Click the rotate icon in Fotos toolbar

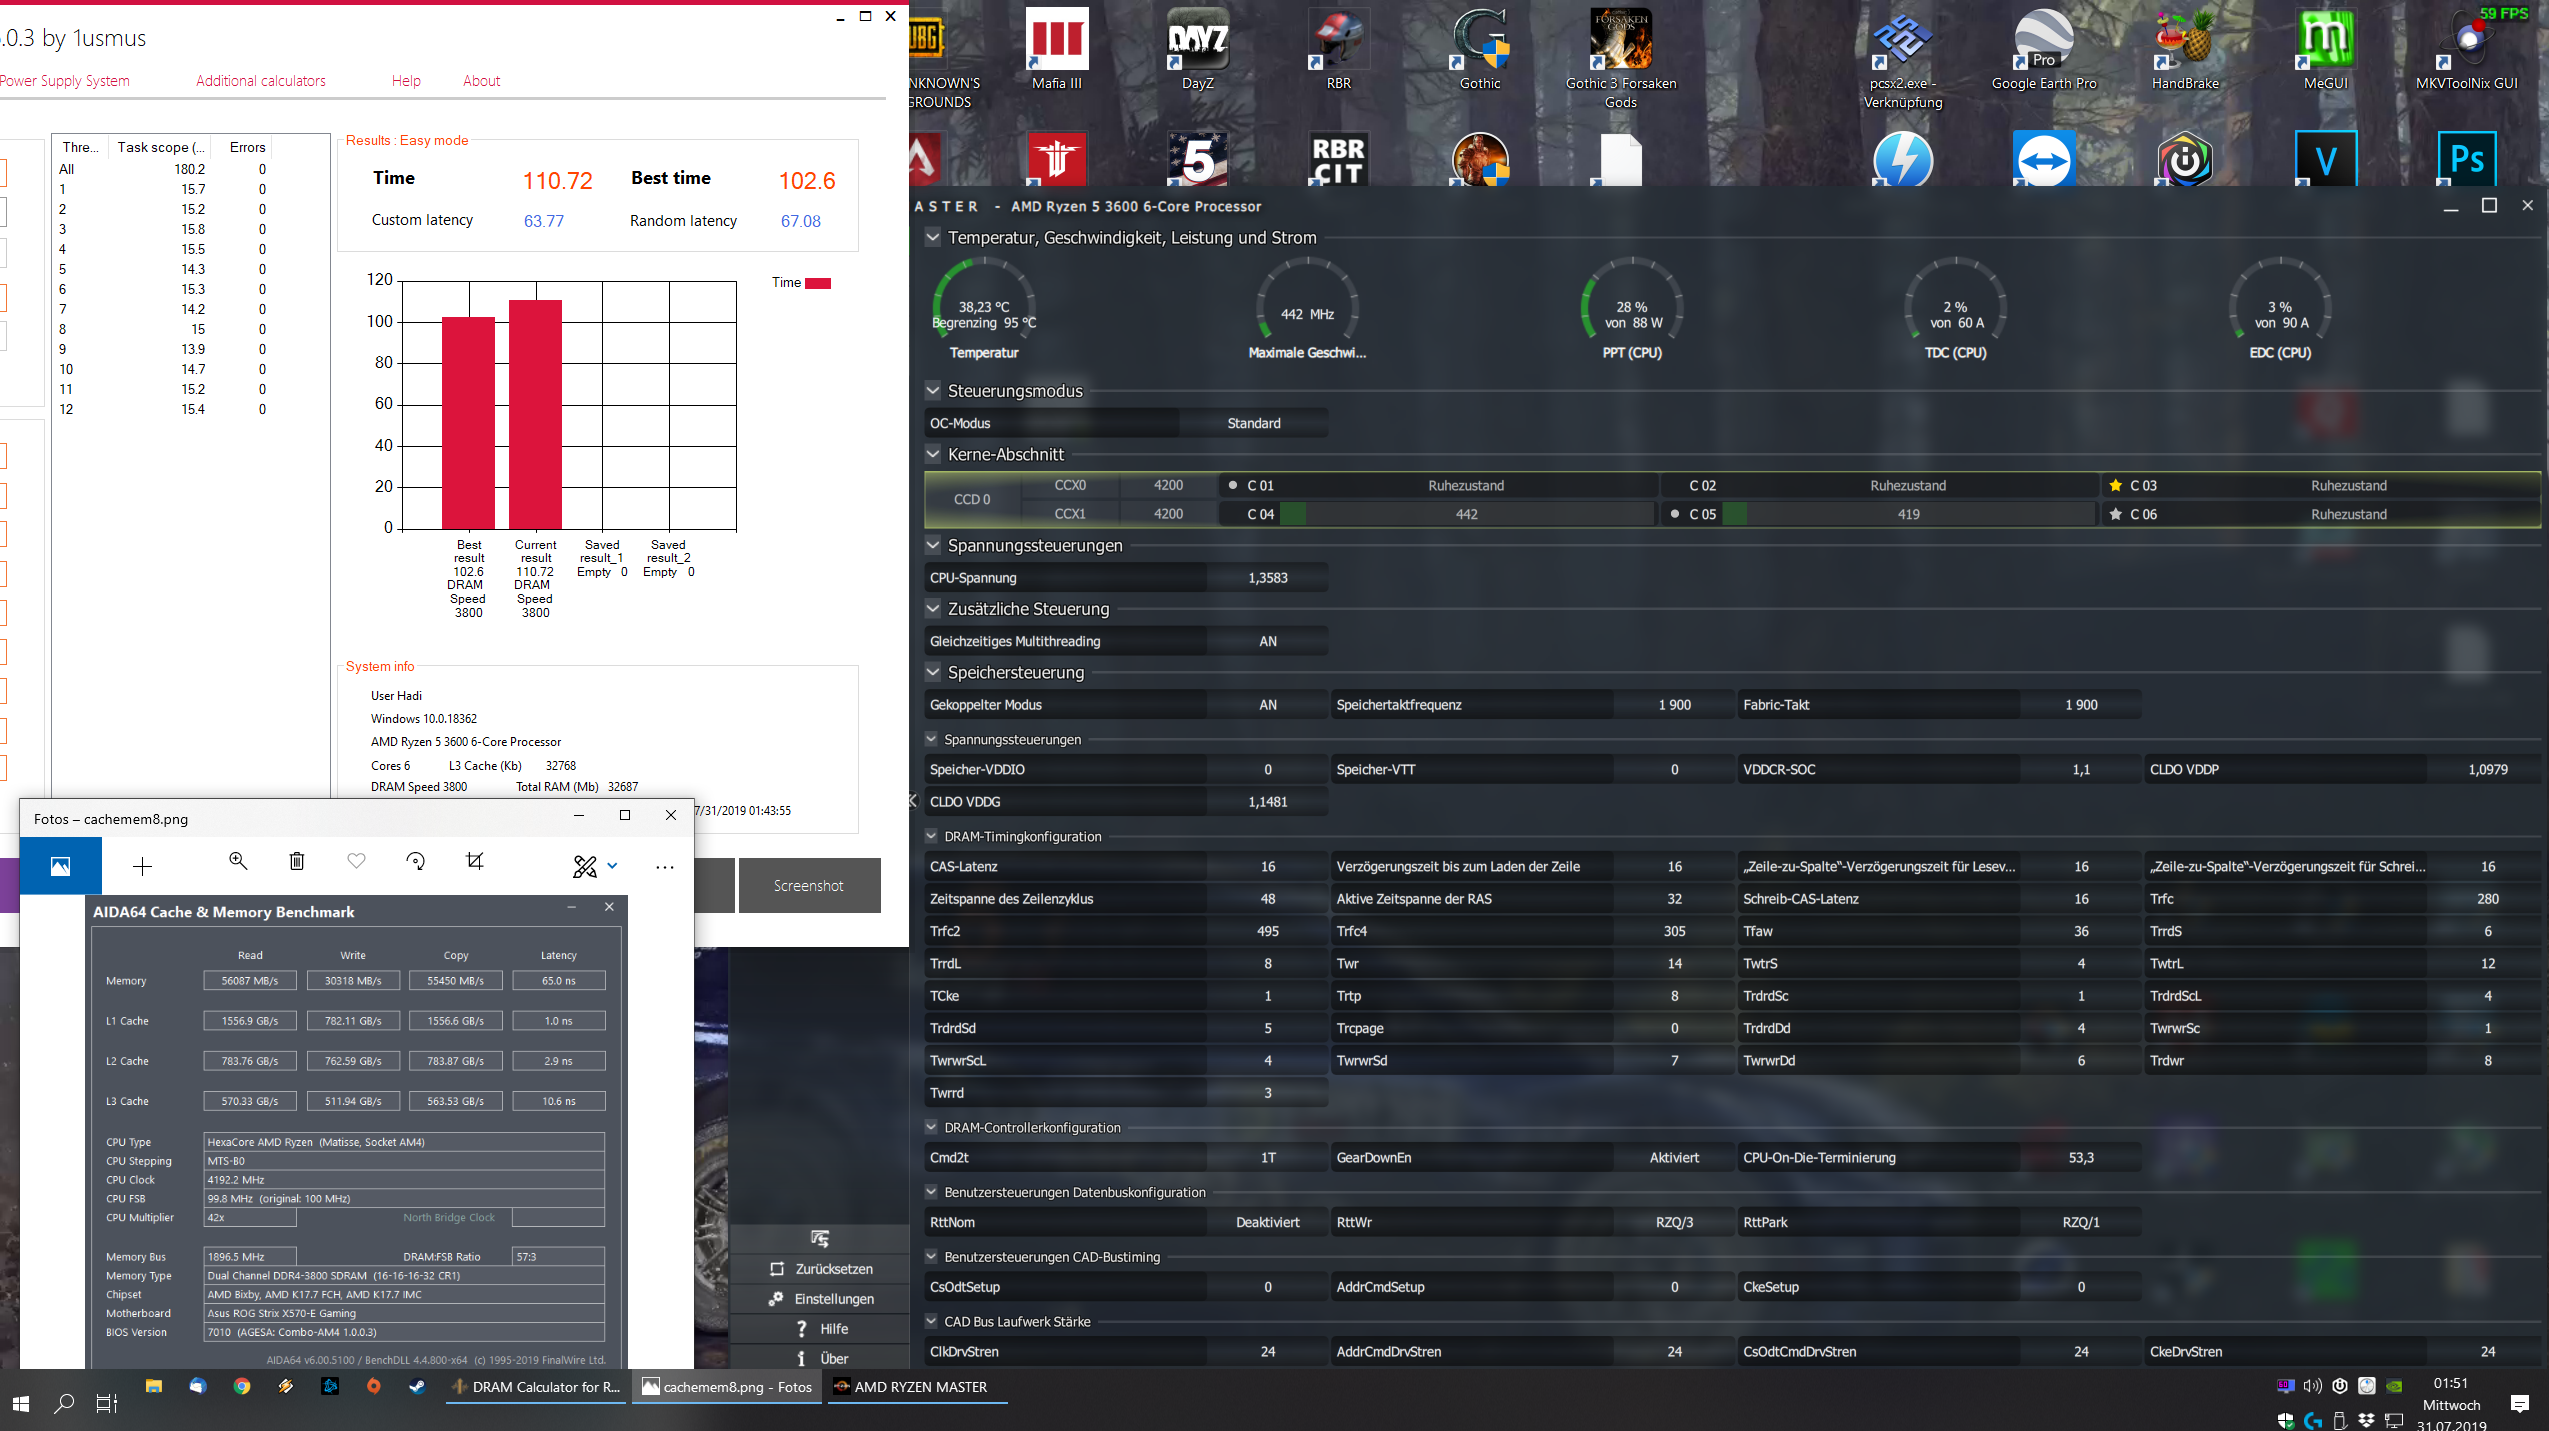coord(416,861)
